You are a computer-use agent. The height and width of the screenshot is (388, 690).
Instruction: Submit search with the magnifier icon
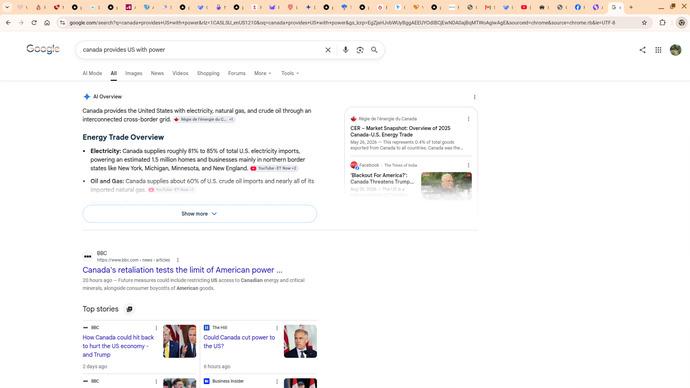point(374,50)
